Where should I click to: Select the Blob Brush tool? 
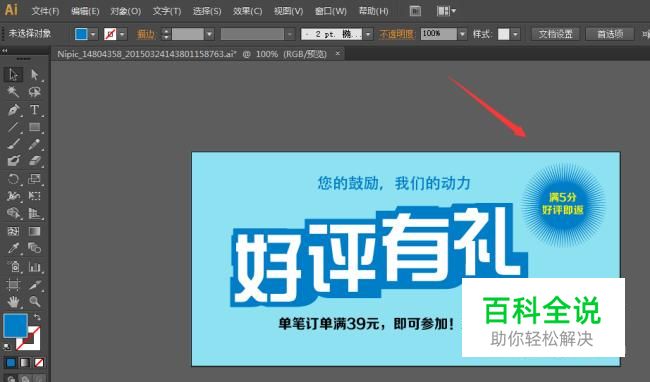point(13,161)
